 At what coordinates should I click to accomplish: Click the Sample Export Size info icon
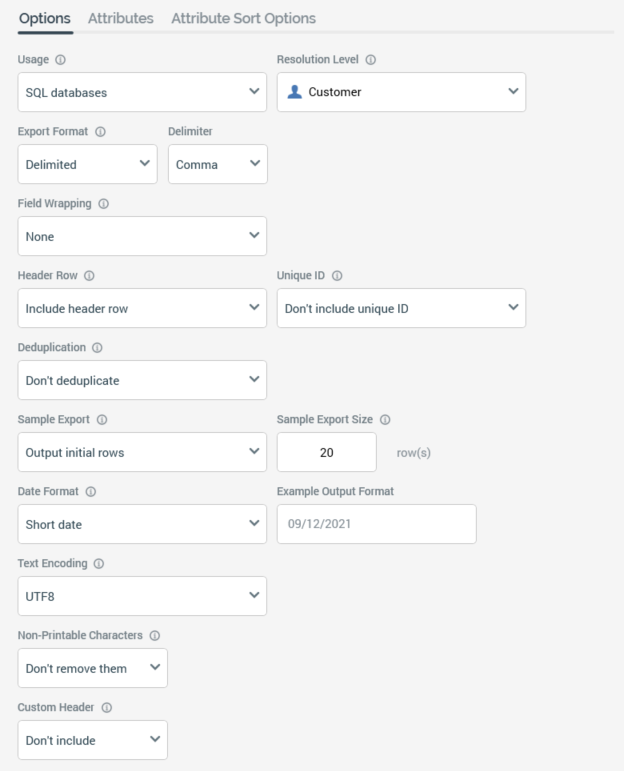(x=386, y=420)
